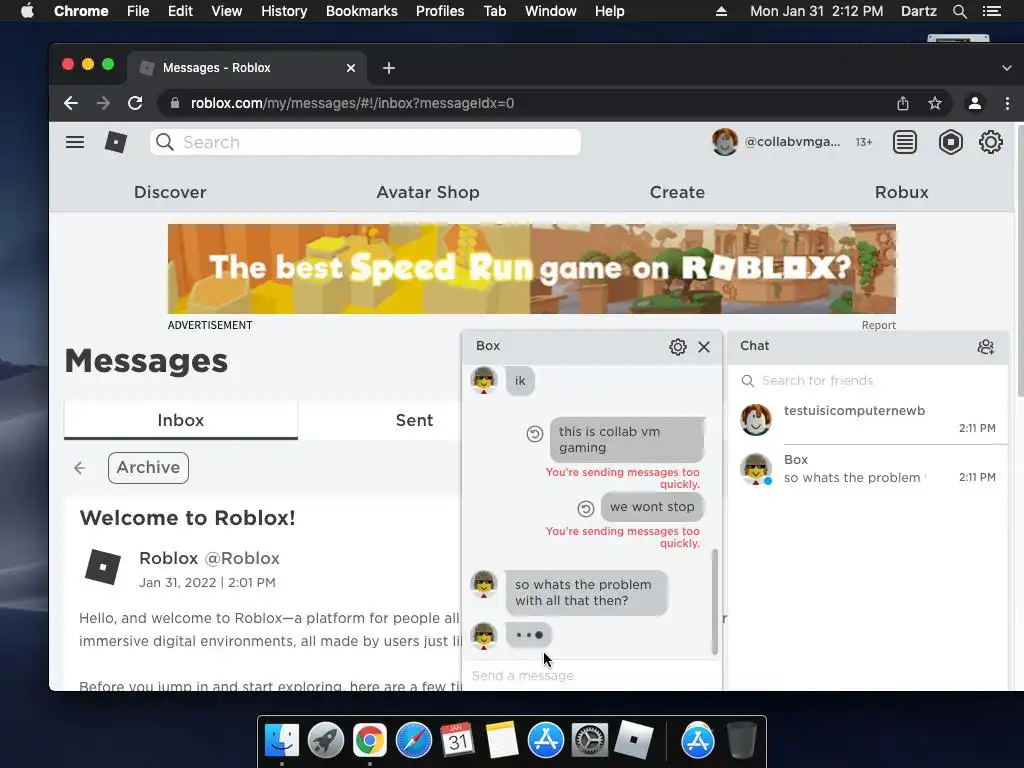
Task: Open Safari from the dock
Action: (414, 740)
